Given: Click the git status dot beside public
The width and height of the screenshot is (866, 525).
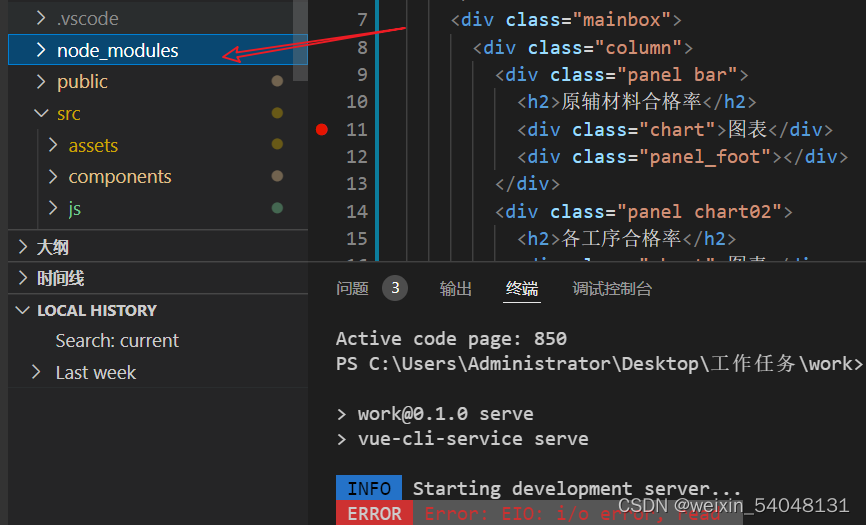Looking at the screenshot, I should click(277, 81).
